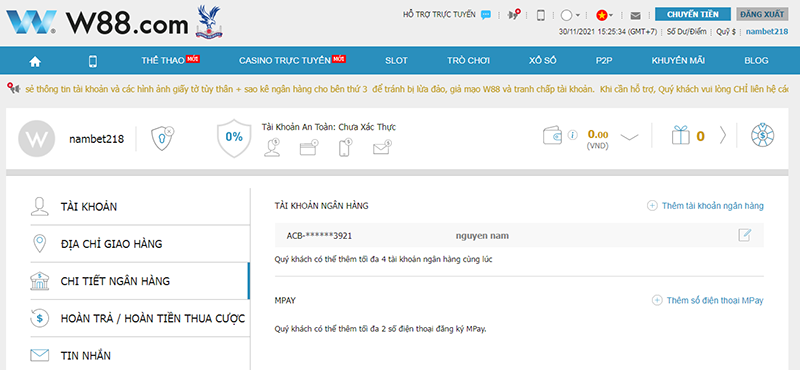Open the SLOT menu item
Screen dimensions: 800x370
[396, 61]
